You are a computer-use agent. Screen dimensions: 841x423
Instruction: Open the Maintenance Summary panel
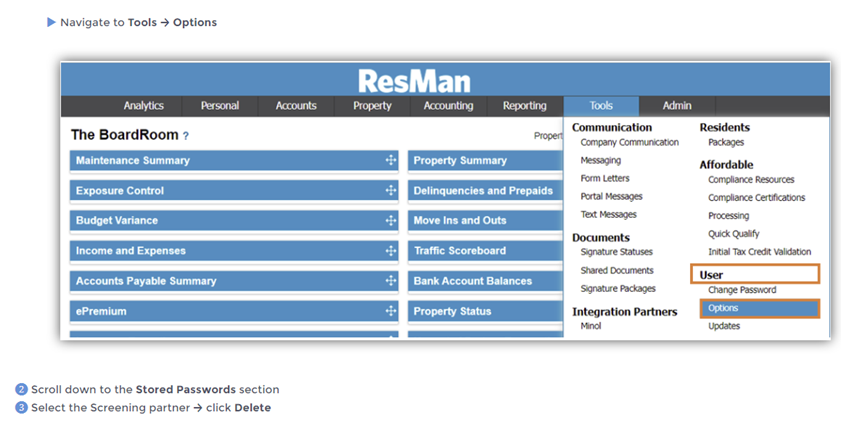coord(234,160)
